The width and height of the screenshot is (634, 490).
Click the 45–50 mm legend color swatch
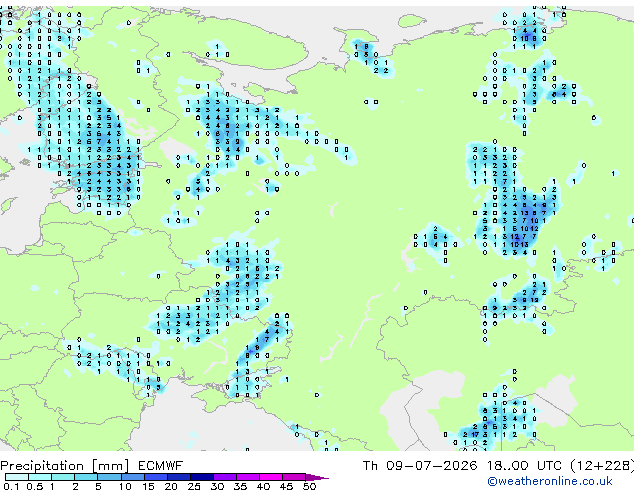click(294, 477)
